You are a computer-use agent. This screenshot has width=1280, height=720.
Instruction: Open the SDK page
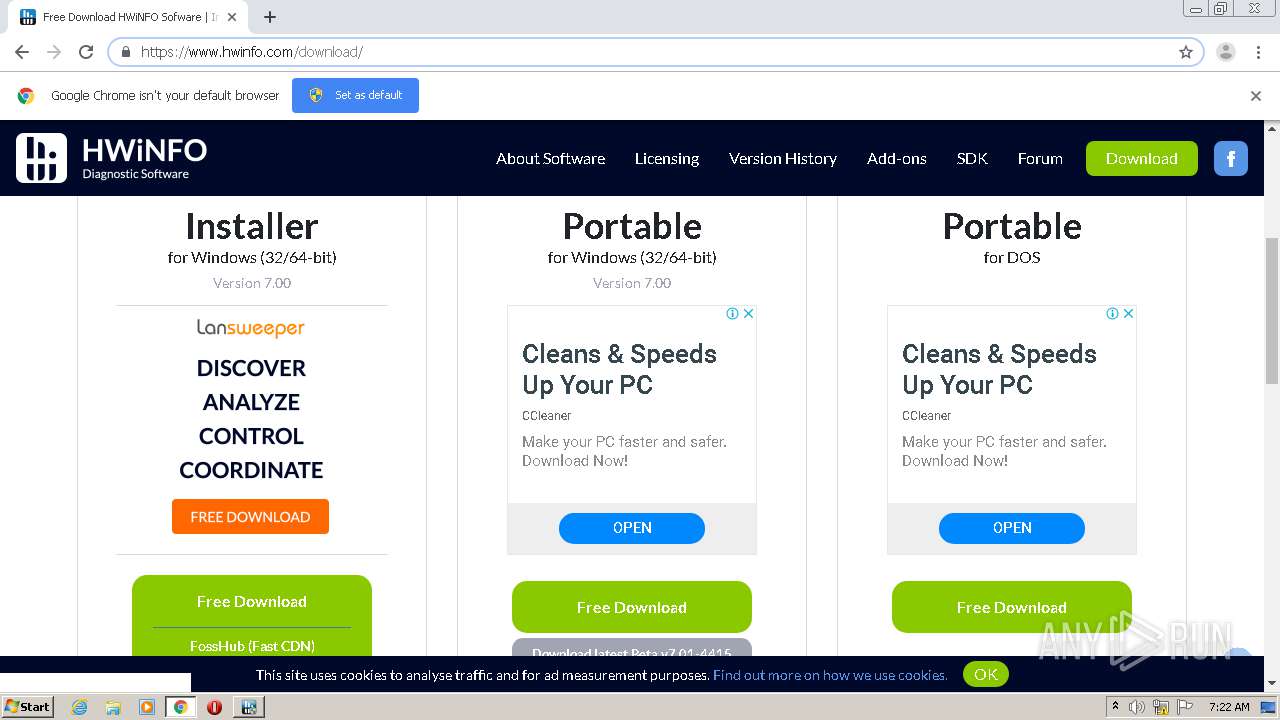click(972, 158)
